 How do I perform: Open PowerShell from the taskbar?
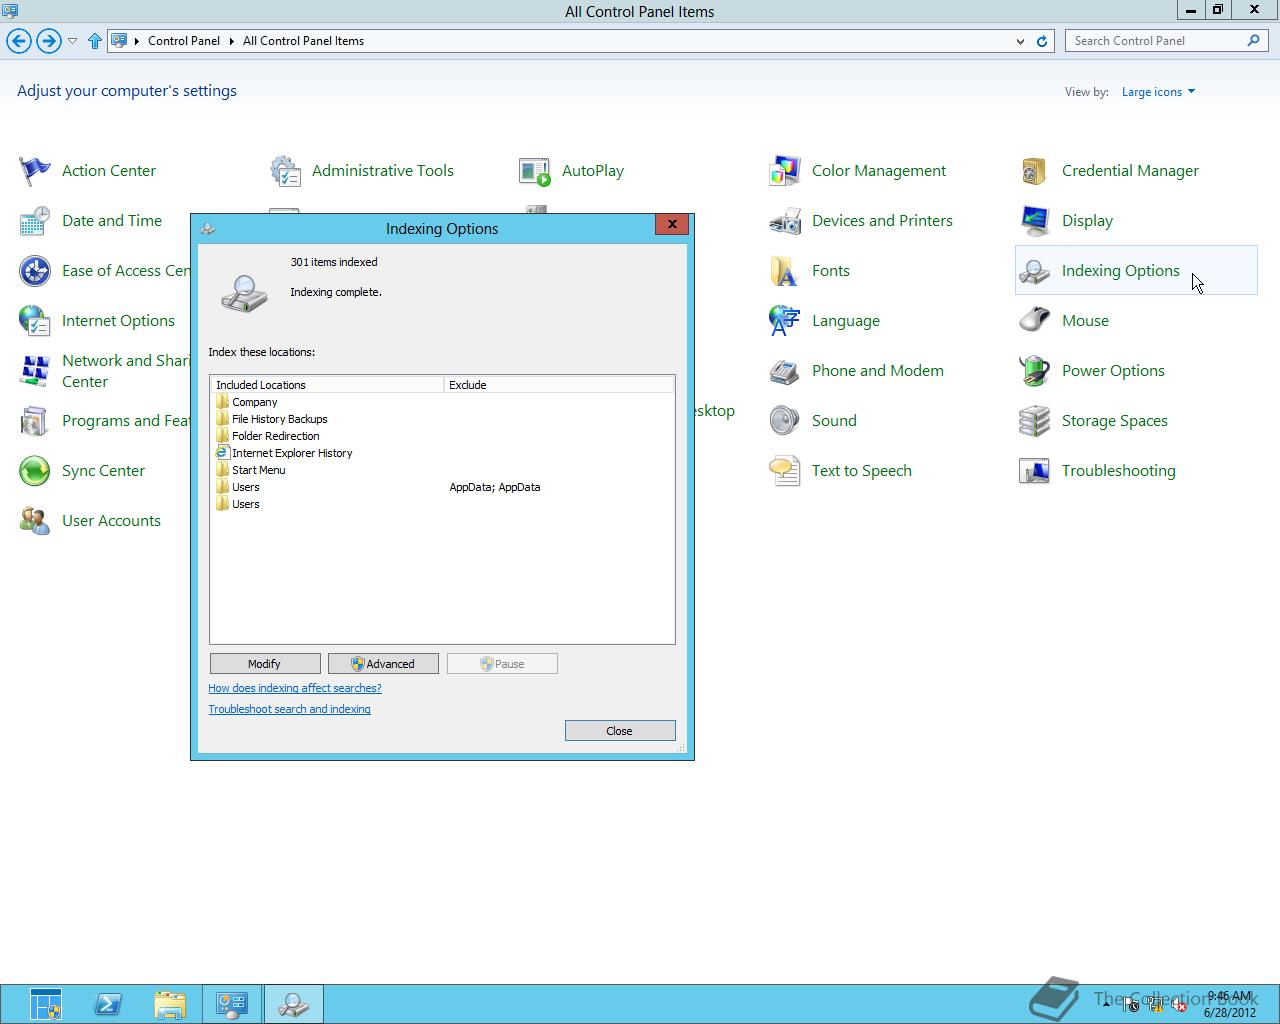click(108, 1004)
